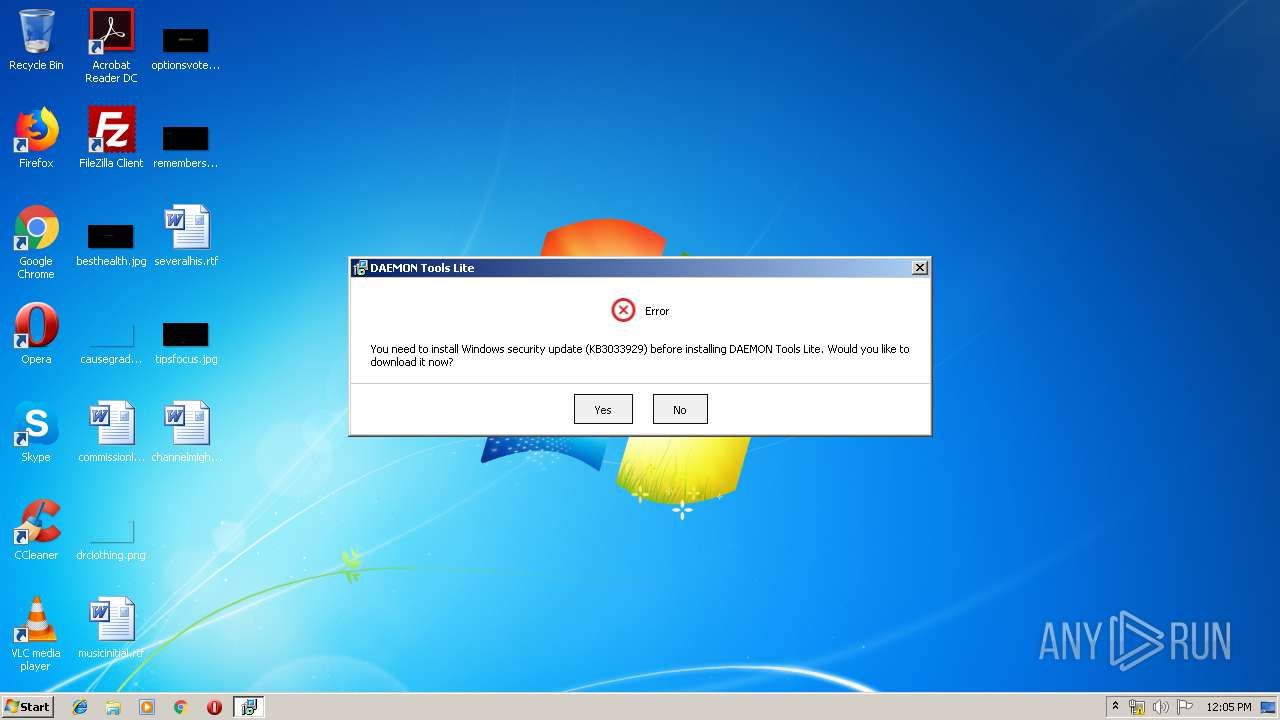Open the Start menu
The image size is (1280, 720).
pyautogui.click(x=28, y=706)
